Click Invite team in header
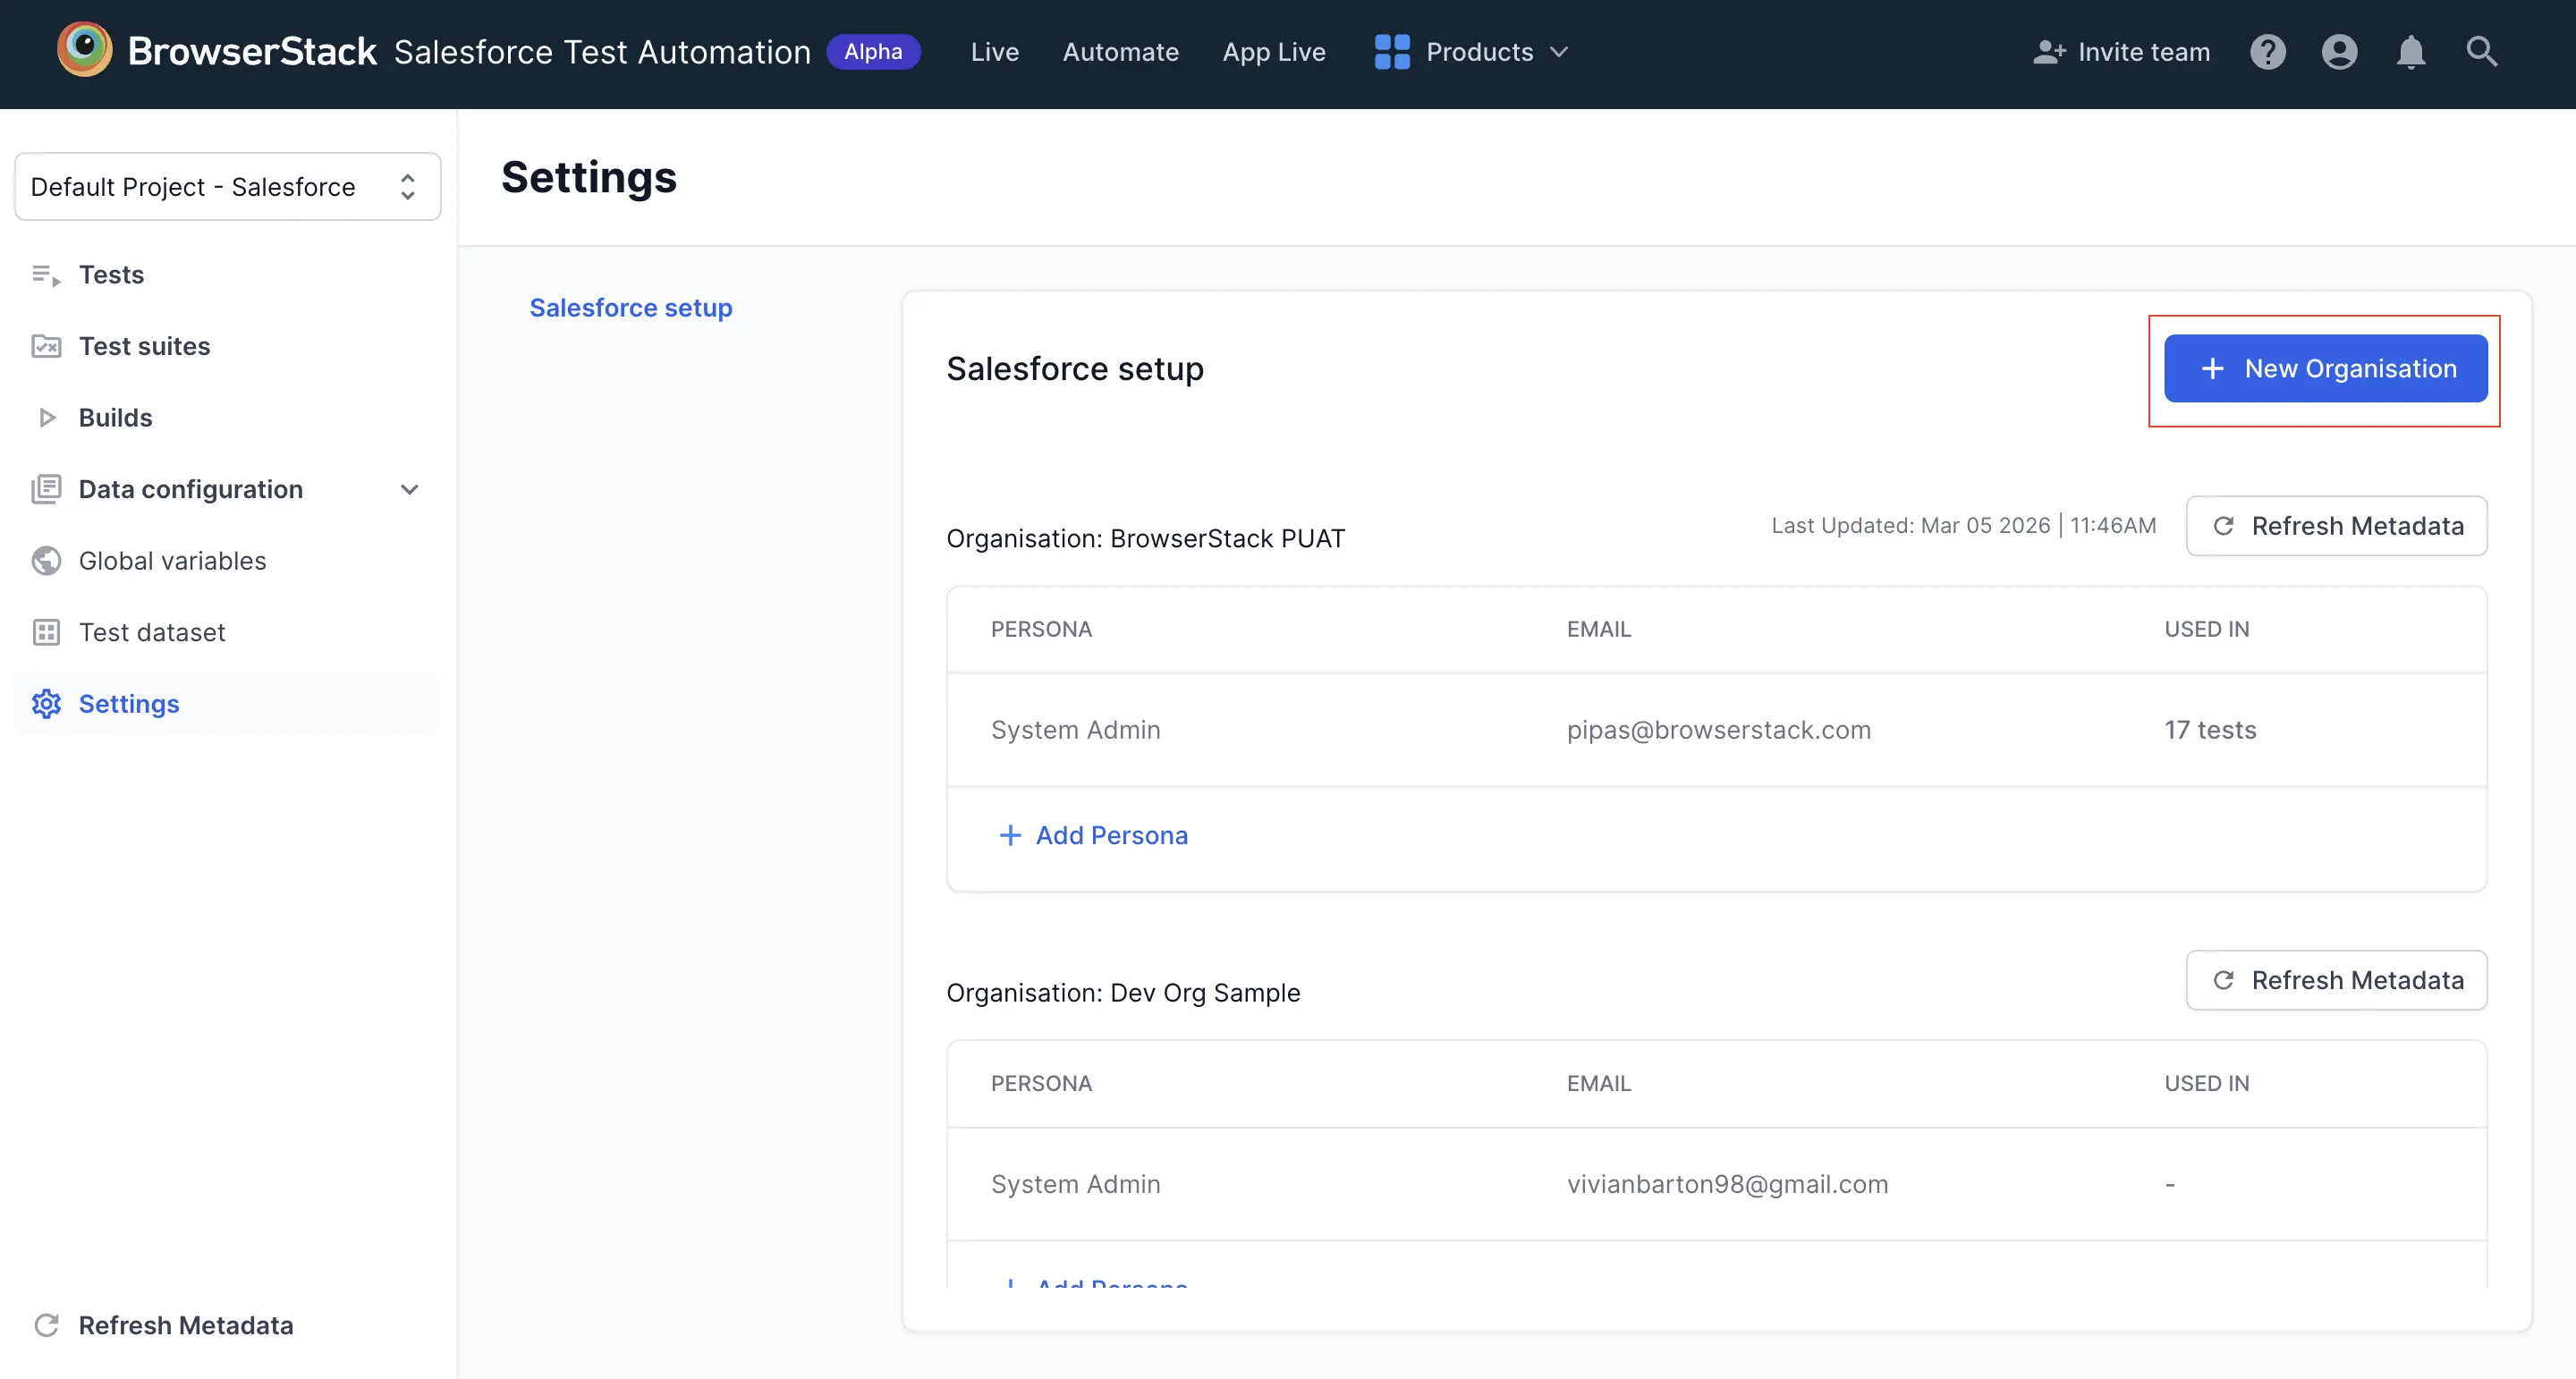Screen dimensions: 2576x1379 pyautogui.click(x=2121, y=52)
